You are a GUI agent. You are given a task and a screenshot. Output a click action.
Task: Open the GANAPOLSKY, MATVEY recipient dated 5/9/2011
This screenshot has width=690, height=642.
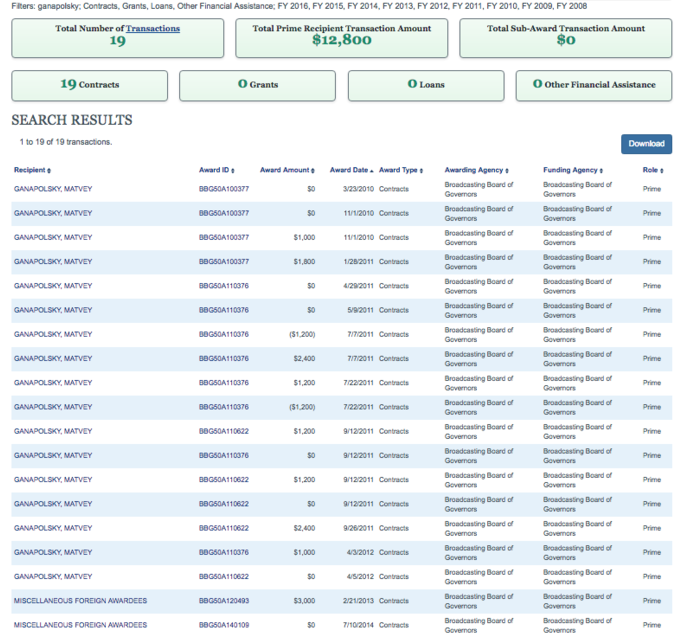click(x=53, y=310)
